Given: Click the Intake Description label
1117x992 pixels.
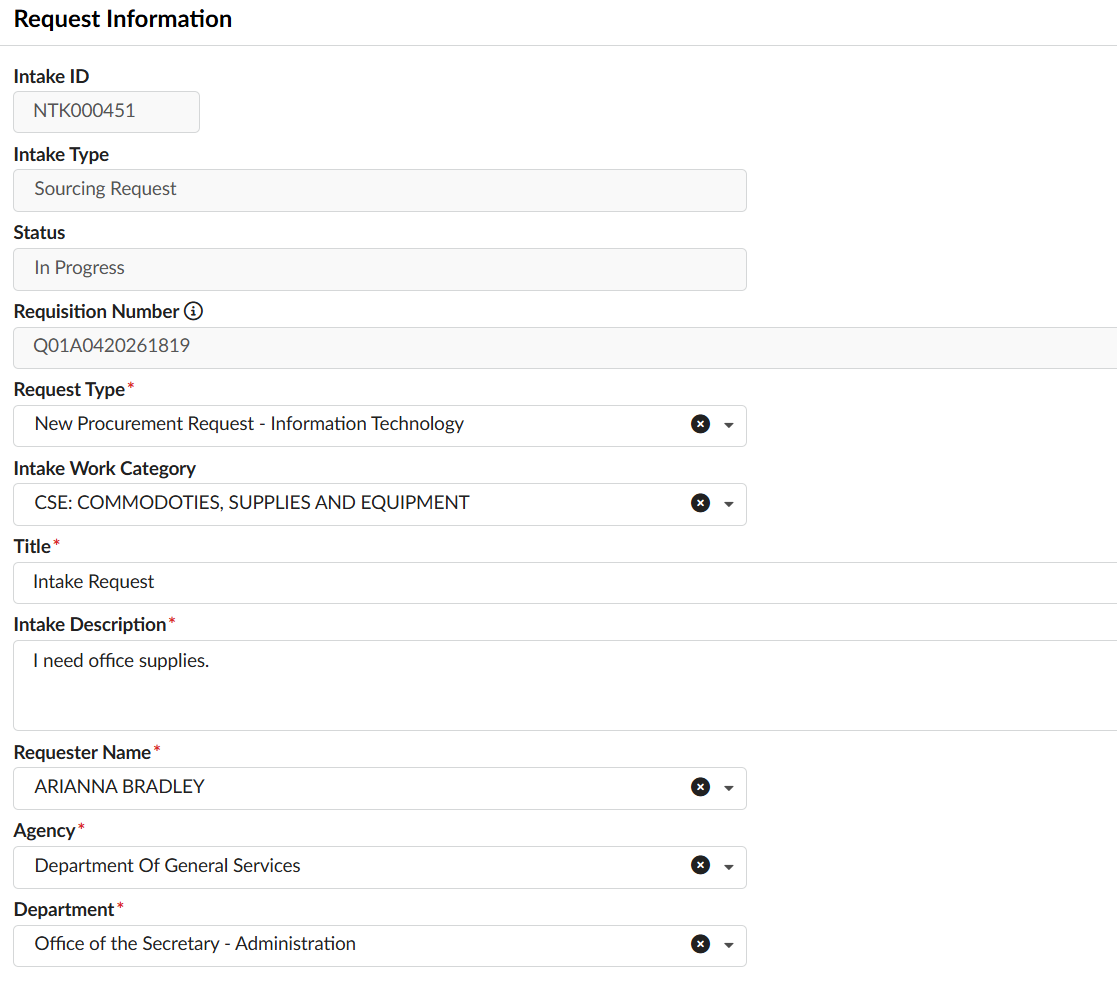Looking at the screenshot, I should click(90, 625).
